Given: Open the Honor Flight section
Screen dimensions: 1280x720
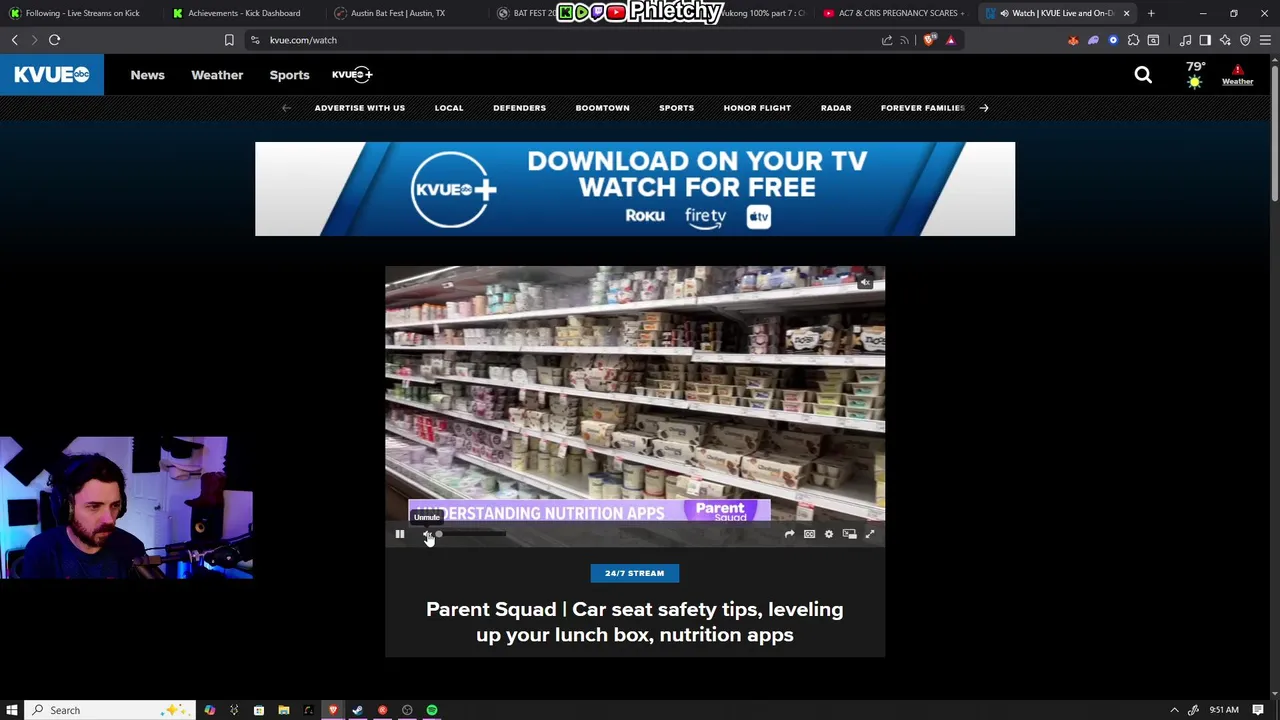Looking at the screenshot, I should point(757,108).
